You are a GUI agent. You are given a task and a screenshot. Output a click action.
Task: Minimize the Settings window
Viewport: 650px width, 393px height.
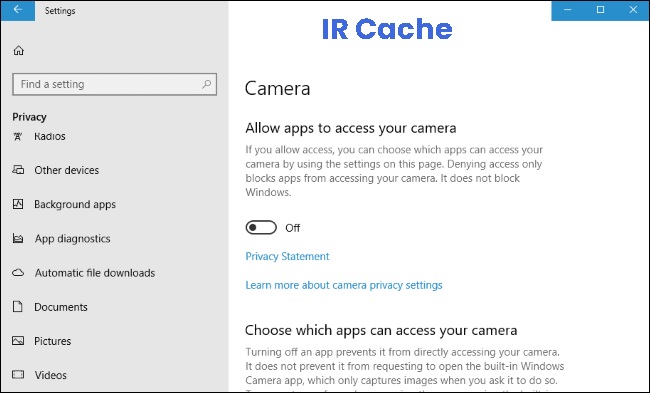click(568, 10)
